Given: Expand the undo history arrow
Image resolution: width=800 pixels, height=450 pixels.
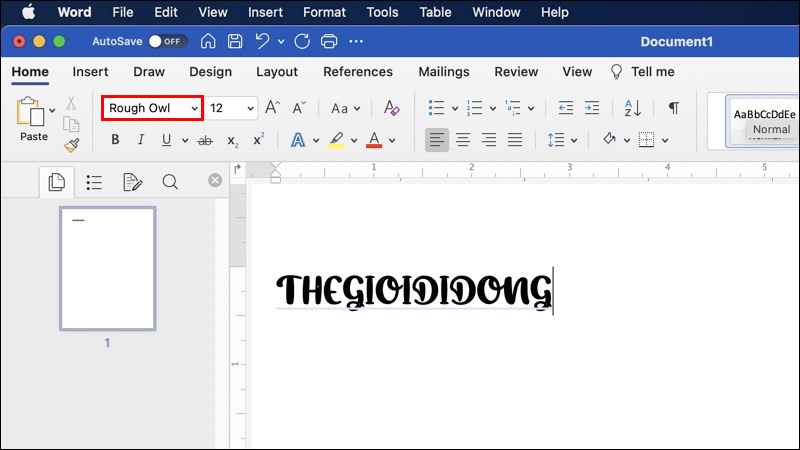Looking at the screenshot, I should click(281, 42).
